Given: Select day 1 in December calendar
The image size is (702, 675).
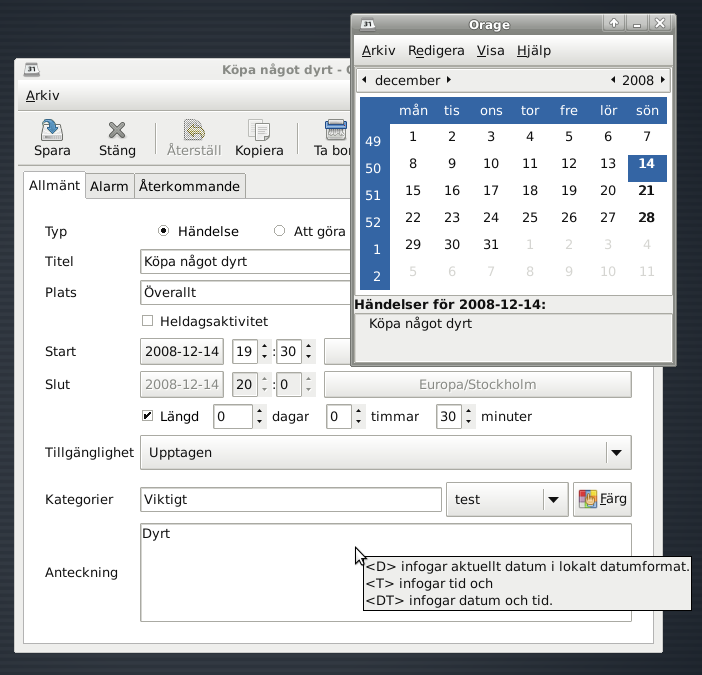Looking at the screenshot, I should (x=413, y=137).
